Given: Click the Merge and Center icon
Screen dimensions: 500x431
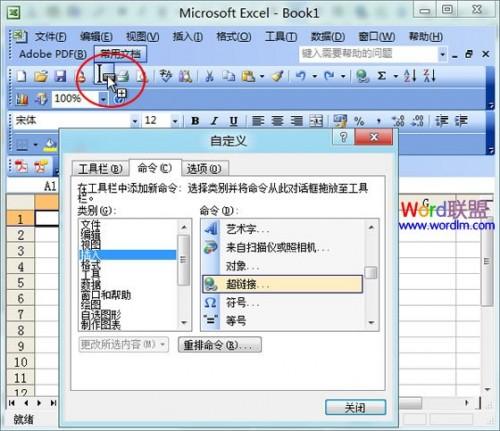Looking at the screenshot, I should (x=316, y=121).
